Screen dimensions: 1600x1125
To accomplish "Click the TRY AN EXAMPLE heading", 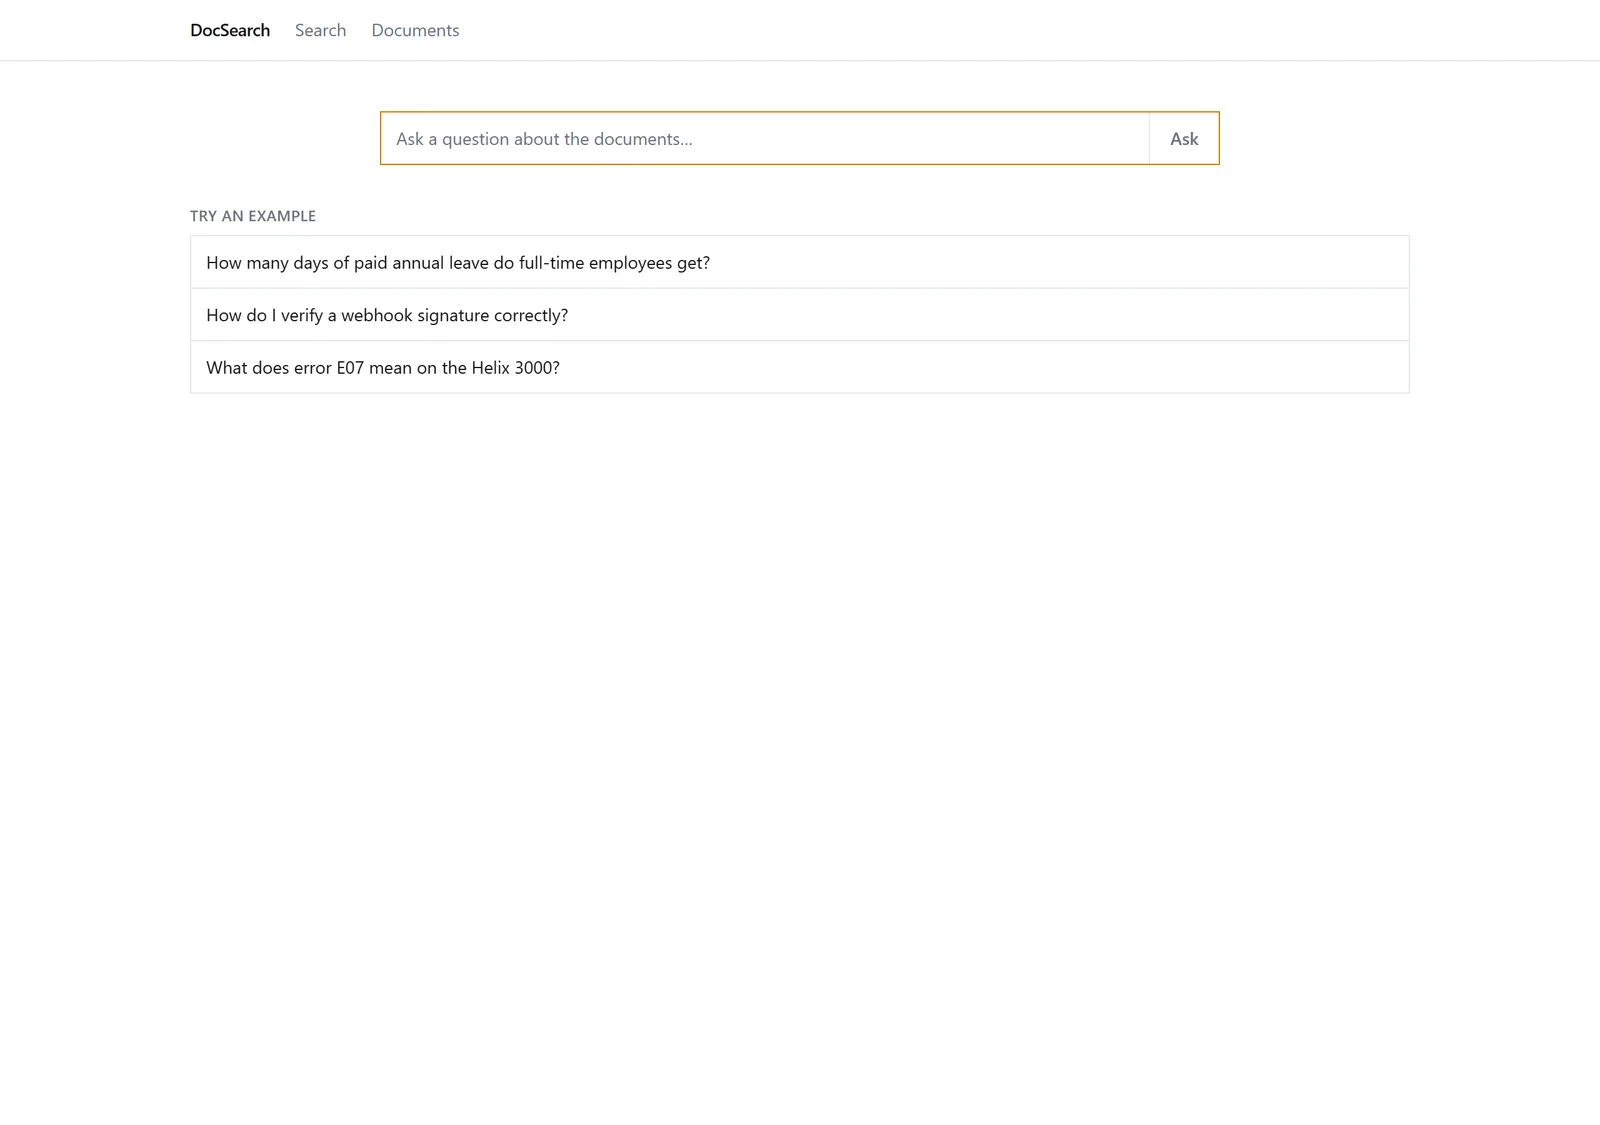I will pos(253,216).
